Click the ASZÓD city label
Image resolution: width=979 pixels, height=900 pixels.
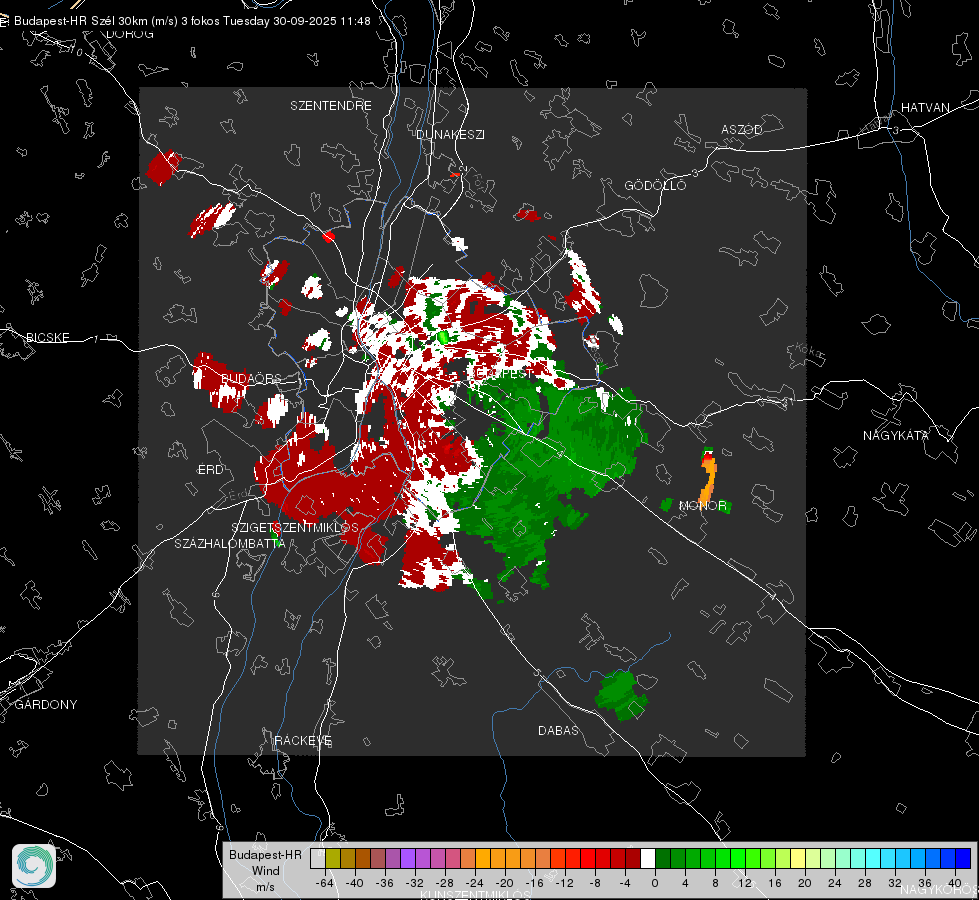(x=742, y=129)
